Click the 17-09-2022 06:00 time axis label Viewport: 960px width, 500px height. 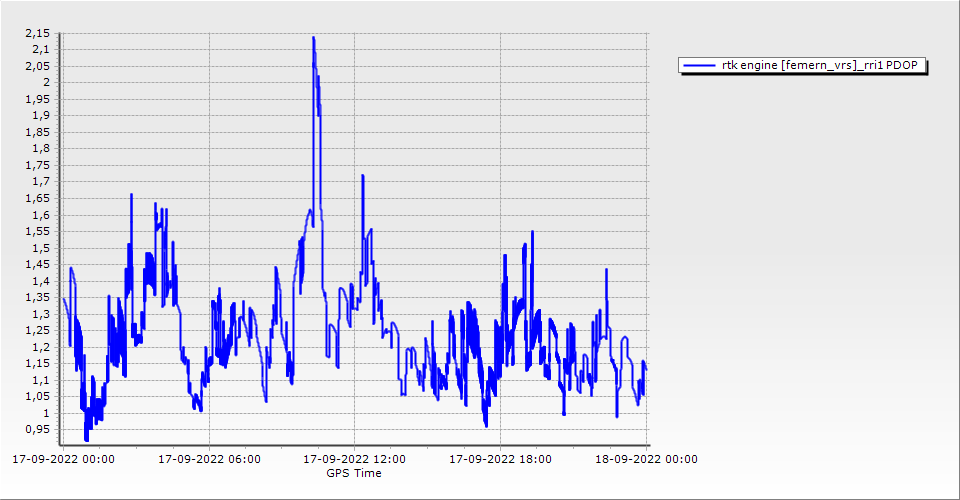(209, 460)
